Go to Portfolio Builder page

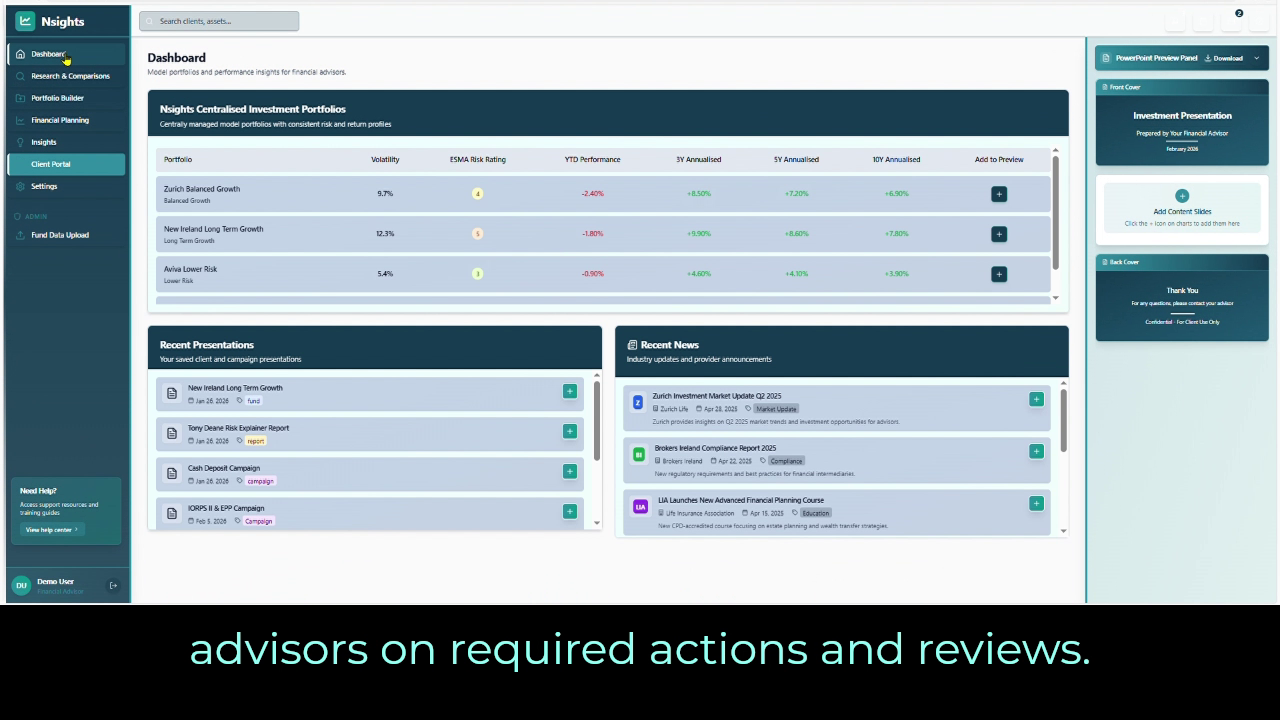[57, 98]
